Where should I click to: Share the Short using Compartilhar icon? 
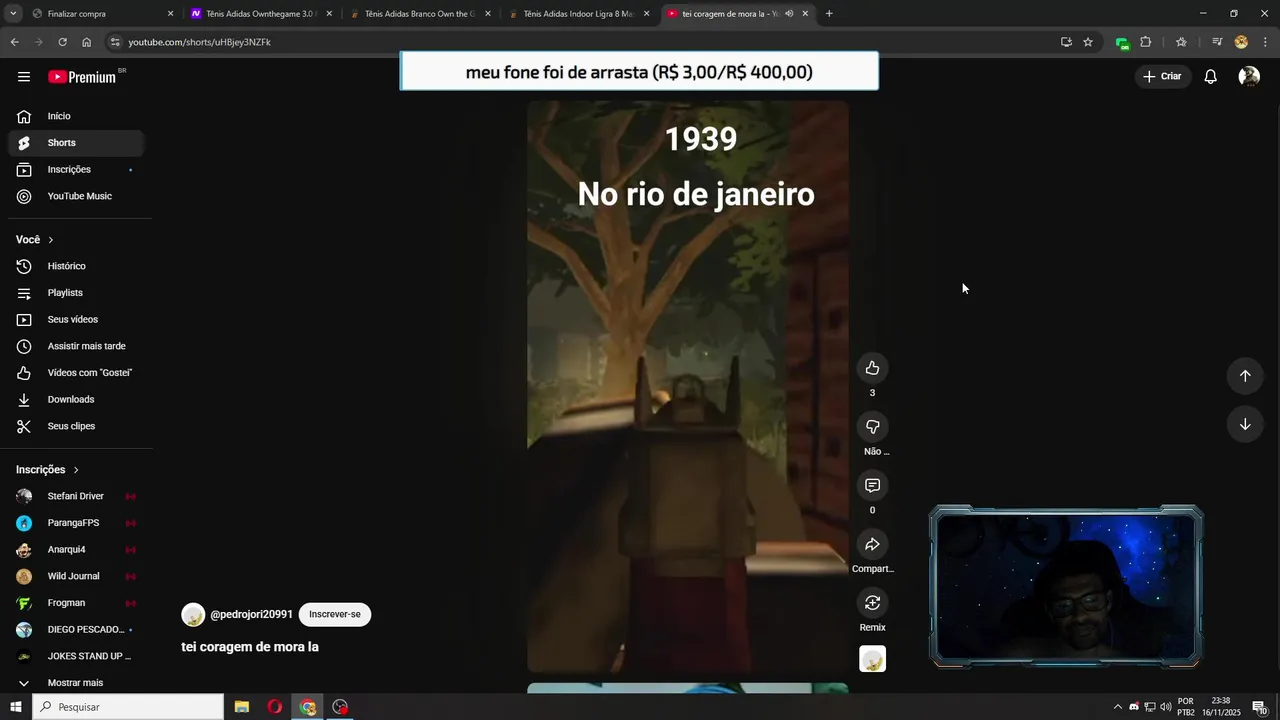click(872, 544)
